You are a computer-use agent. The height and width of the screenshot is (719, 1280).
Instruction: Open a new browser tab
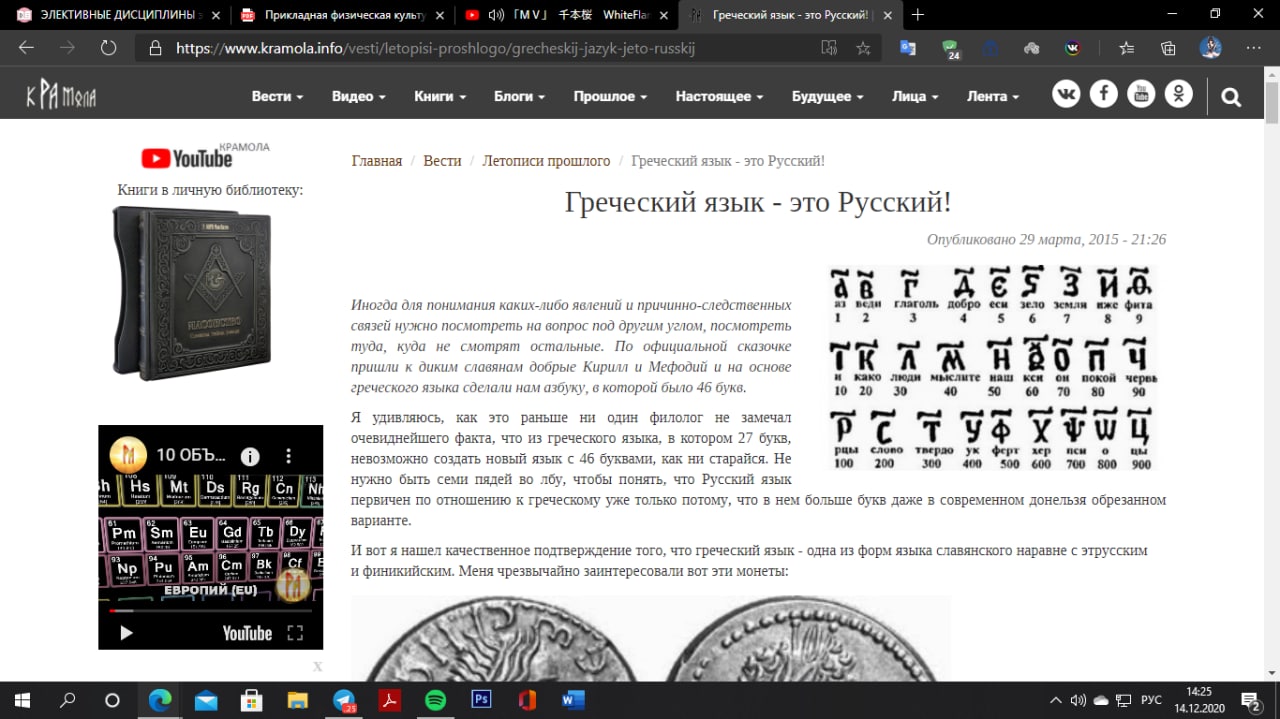pos(918,15)
